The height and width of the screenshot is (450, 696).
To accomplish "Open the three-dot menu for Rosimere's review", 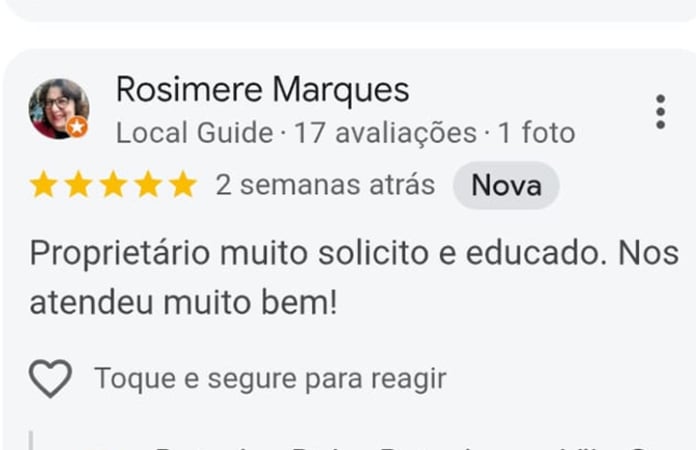I will pos(660,112).
